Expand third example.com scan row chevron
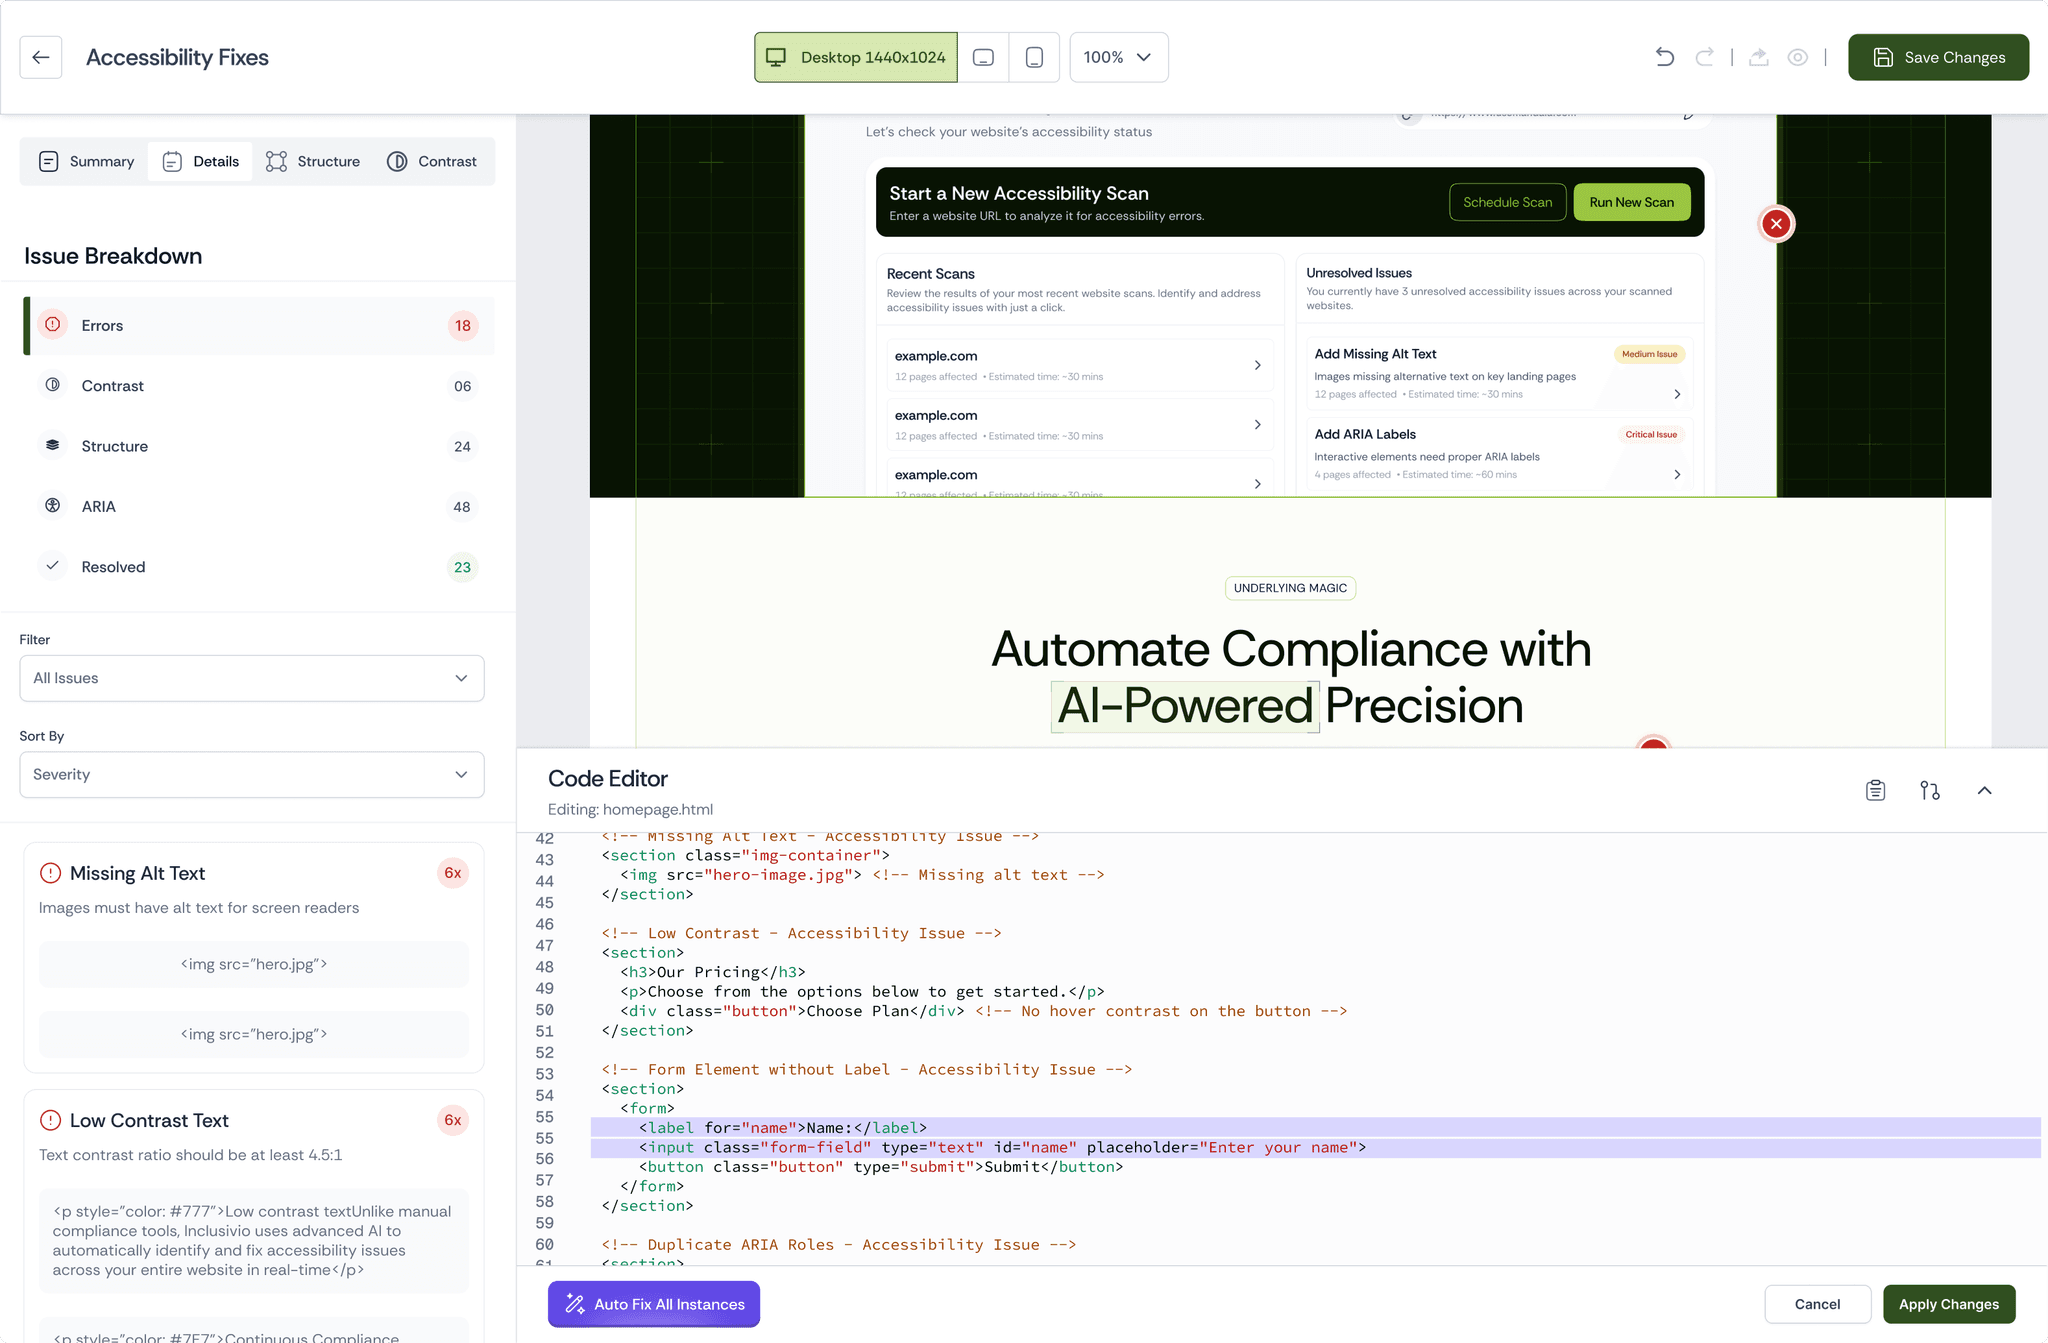The height and width of the screenshot is (1343, 2048). tap(1257, 484)
